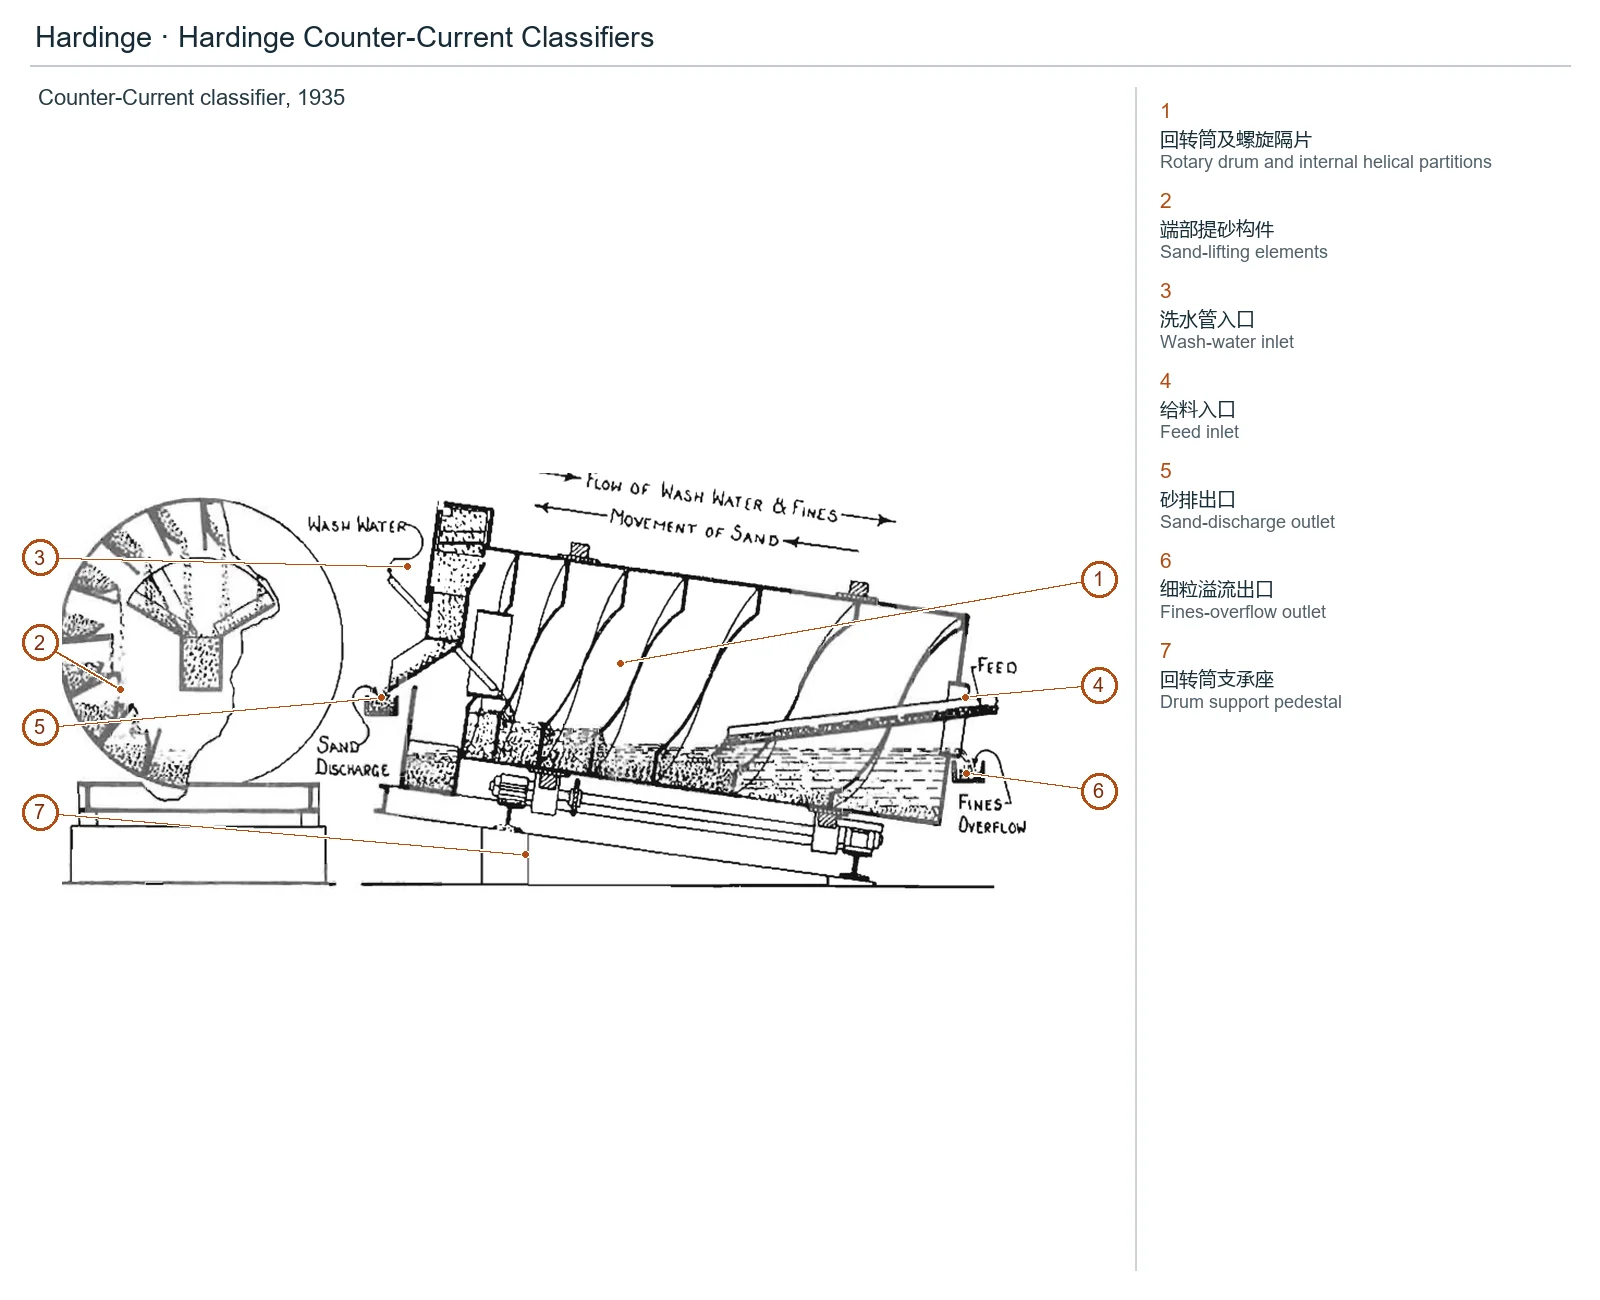Click legend entry 'Fines-overflow outlet'

coord(1242,612)
